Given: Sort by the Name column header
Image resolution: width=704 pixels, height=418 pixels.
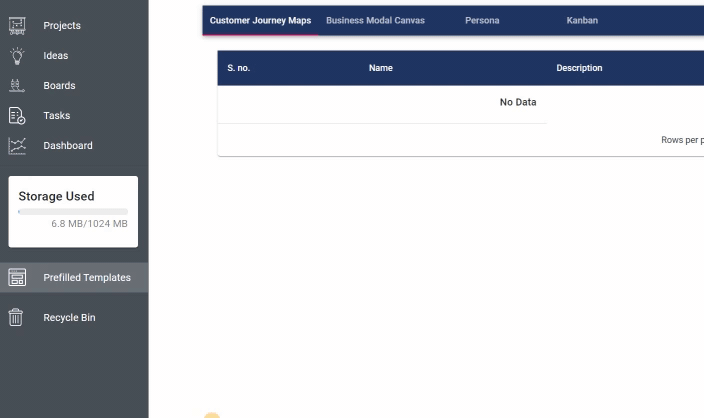Looking at the screenshot, I should coord(381,68).
